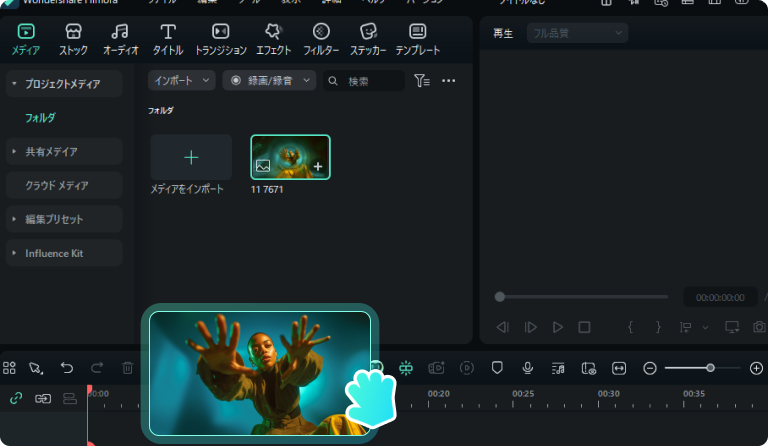Open the audio mixer music-list icon
768x446 pixels.
(x=558, y=368)
